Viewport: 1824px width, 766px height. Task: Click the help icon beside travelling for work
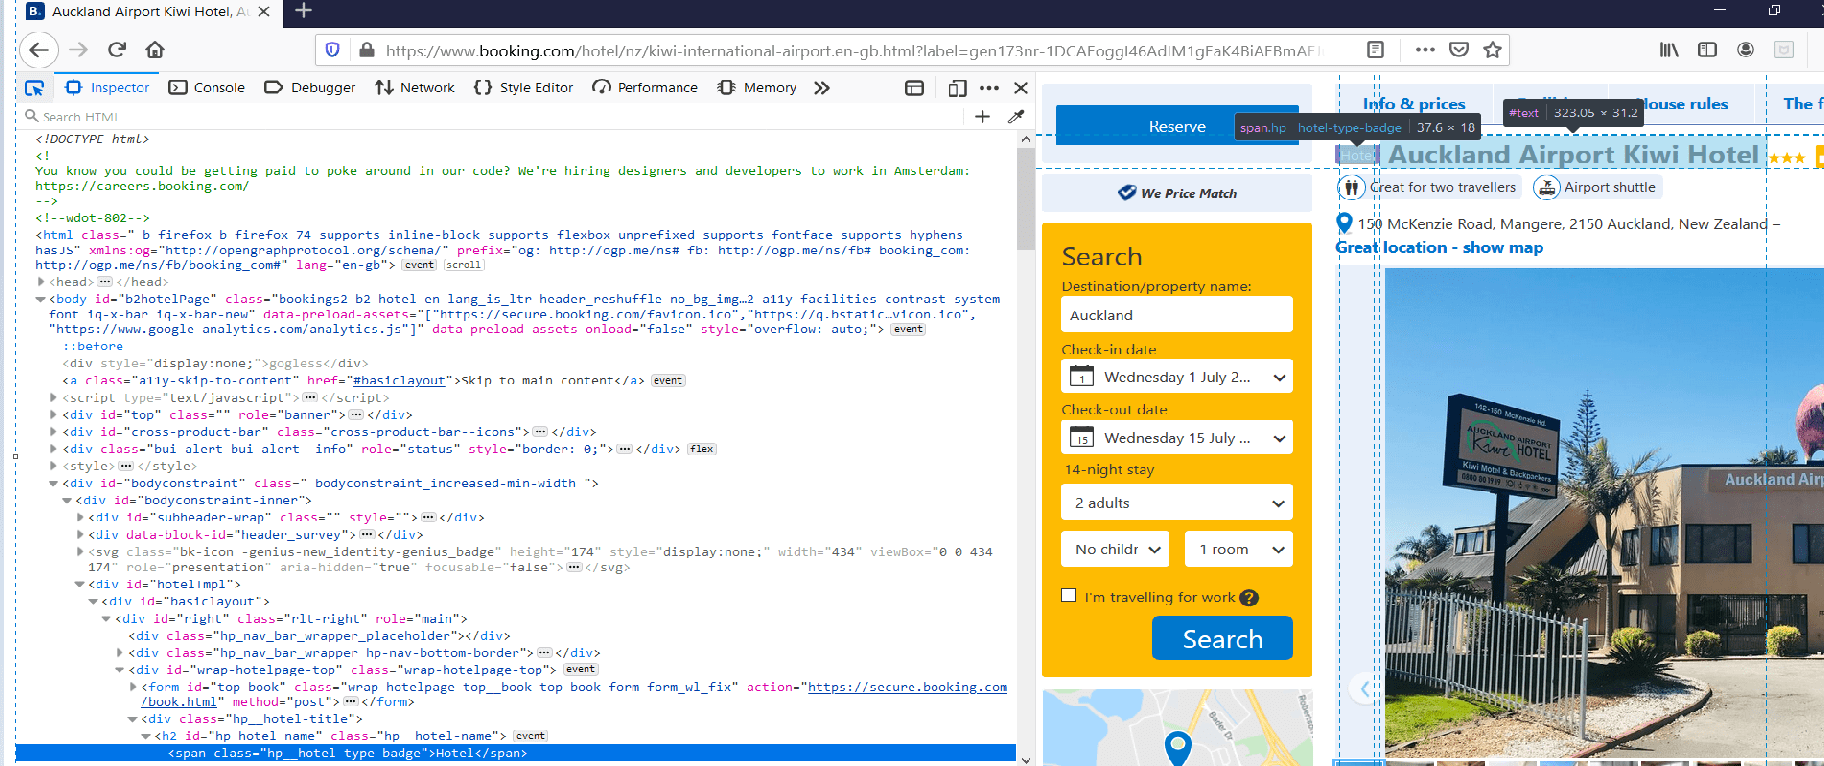point(1249,598)
